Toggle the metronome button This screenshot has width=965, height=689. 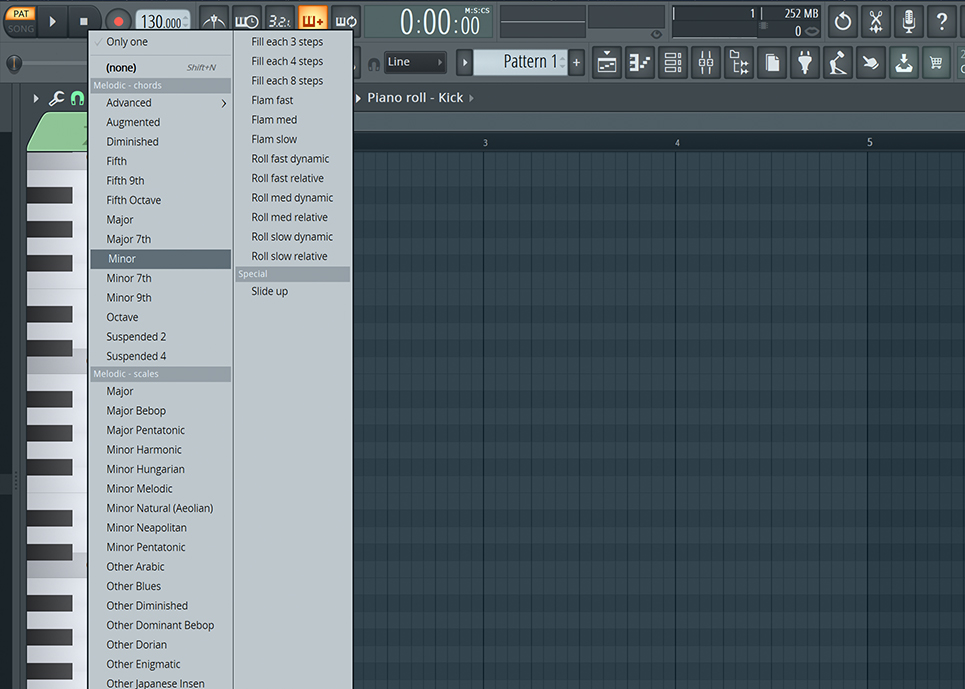(213, 20)
